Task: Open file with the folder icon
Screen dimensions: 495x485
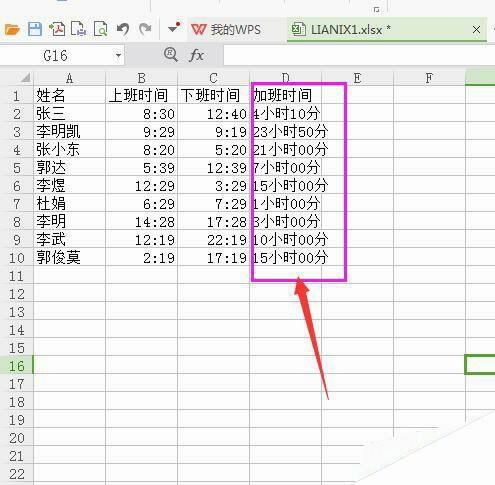Action: [x=12, y=30]
